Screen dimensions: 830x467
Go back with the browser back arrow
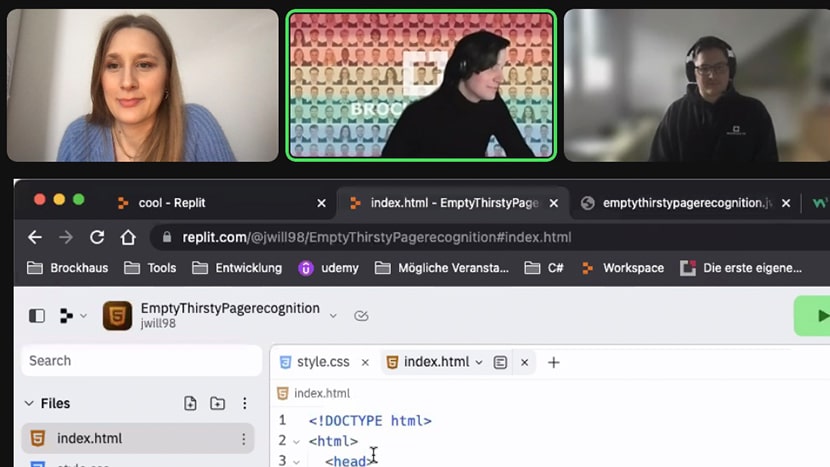coord(35,237)
